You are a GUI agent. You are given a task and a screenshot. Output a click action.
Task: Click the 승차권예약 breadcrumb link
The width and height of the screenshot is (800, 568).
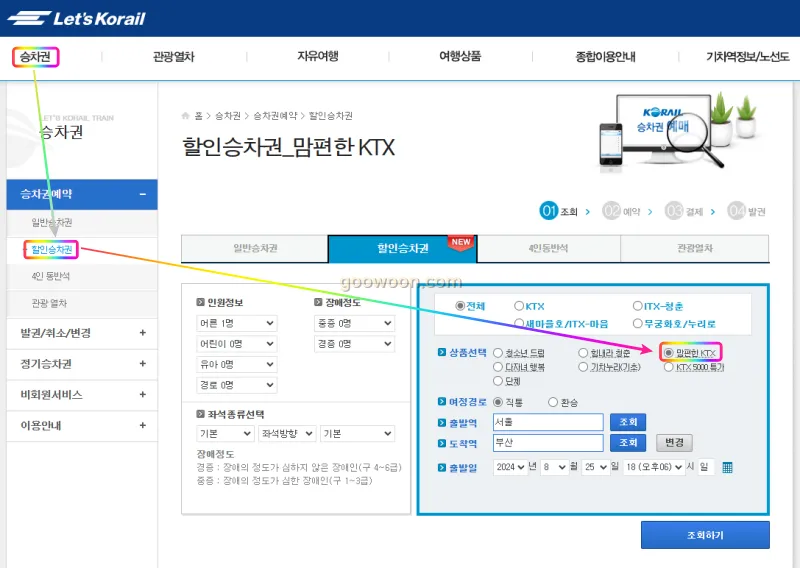tap(276, 116)
